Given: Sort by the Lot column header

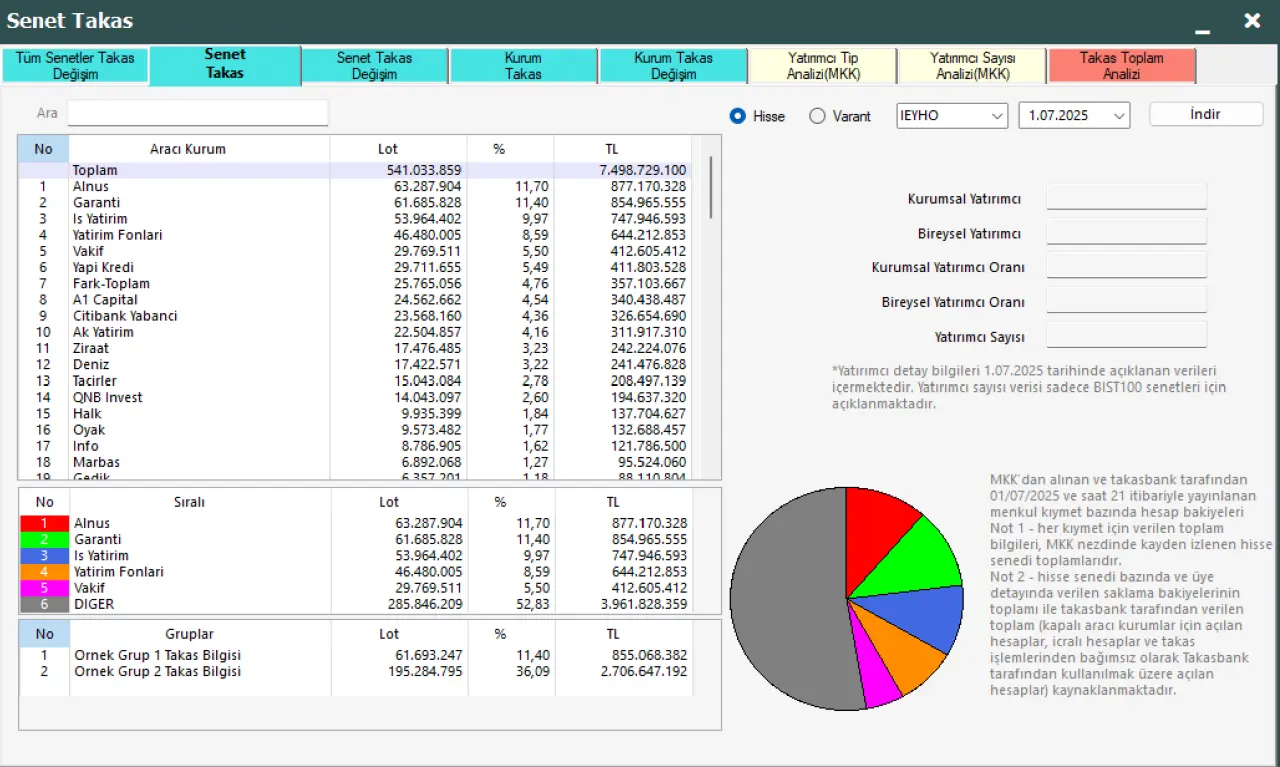Looking at the screenshot, I should [x=387, y=149].
